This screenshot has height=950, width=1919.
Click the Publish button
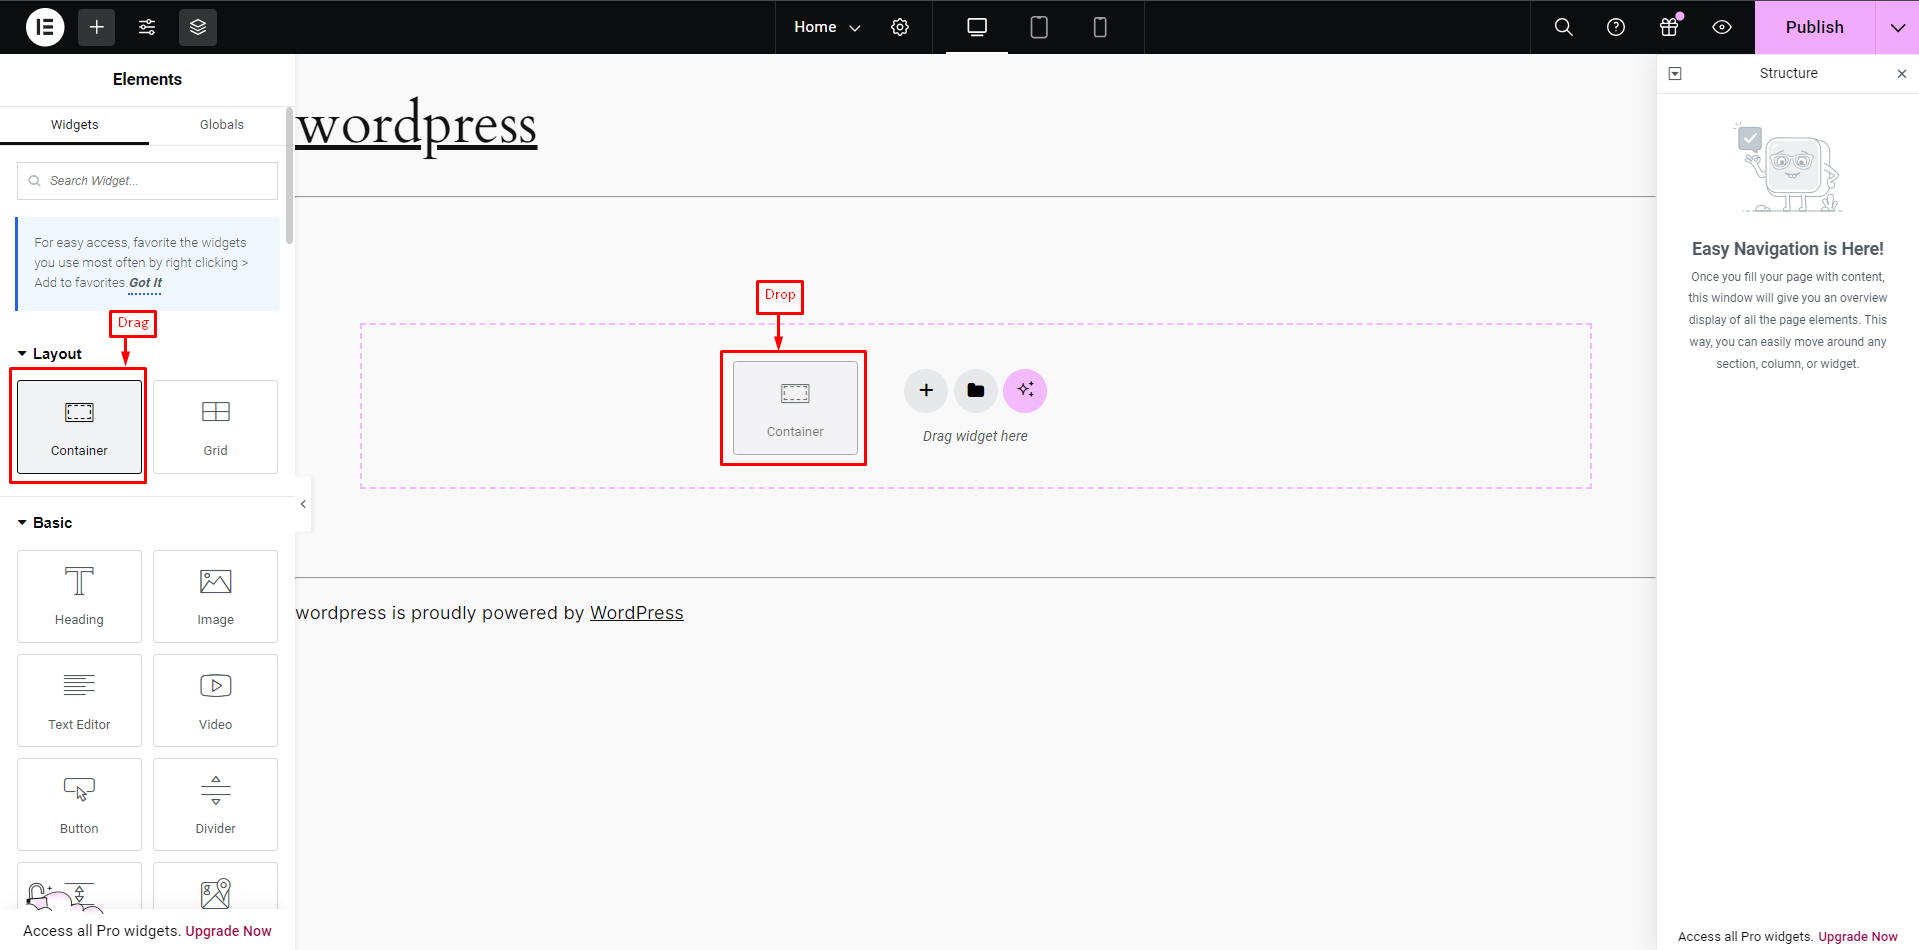click(x=1814, y=27)
